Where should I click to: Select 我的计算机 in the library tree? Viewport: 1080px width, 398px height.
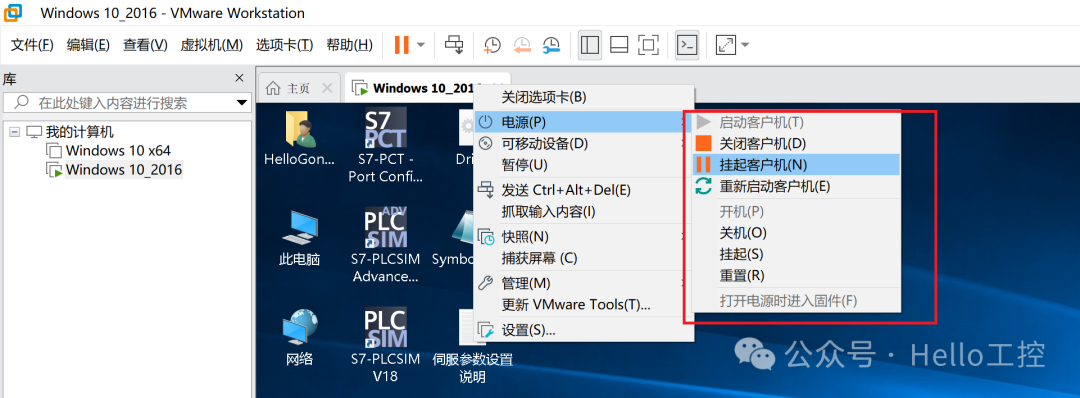pyautogui.click(x=80, y=132)
